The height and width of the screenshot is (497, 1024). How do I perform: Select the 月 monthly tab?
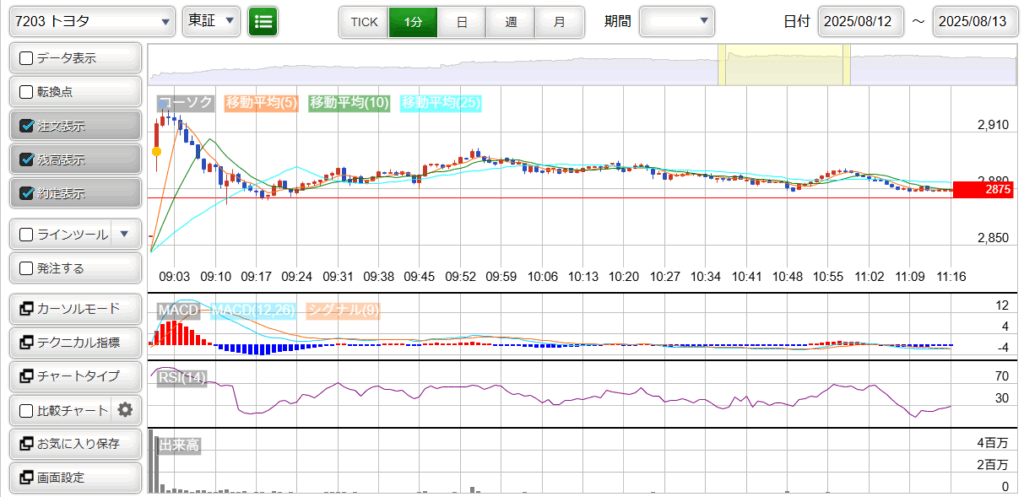coord(559,22)
